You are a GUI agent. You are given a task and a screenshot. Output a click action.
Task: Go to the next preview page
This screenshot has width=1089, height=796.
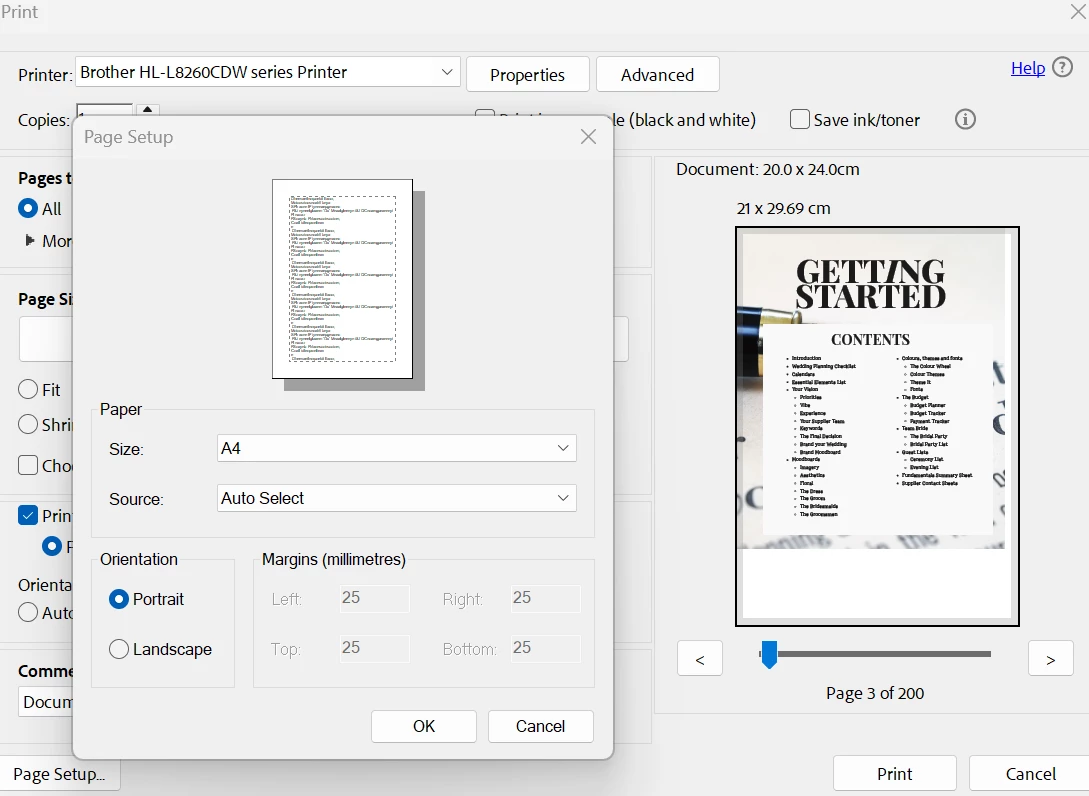1051,658
